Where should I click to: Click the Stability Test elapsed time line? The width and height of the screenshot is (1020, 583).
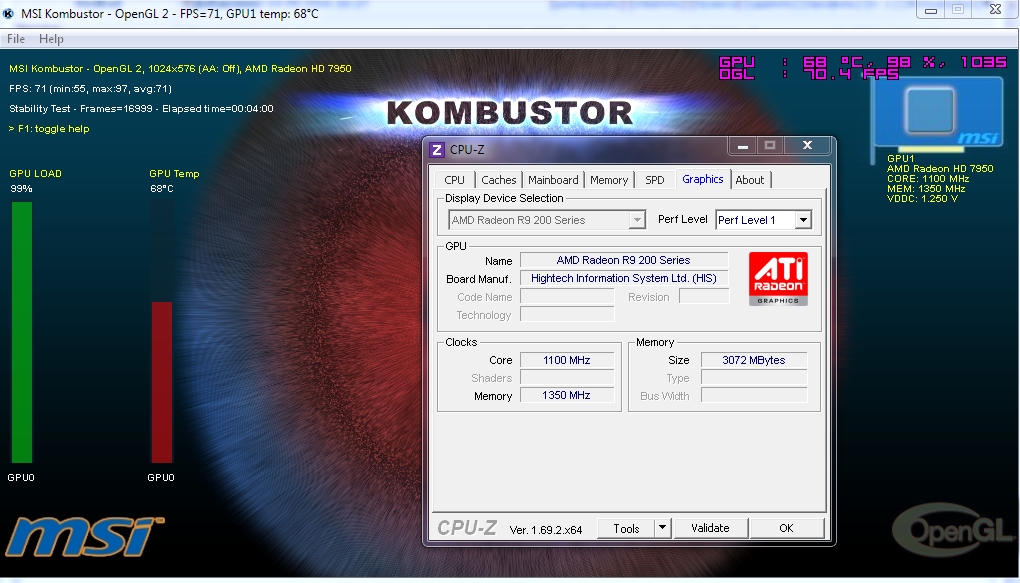(x=141, y=109)
